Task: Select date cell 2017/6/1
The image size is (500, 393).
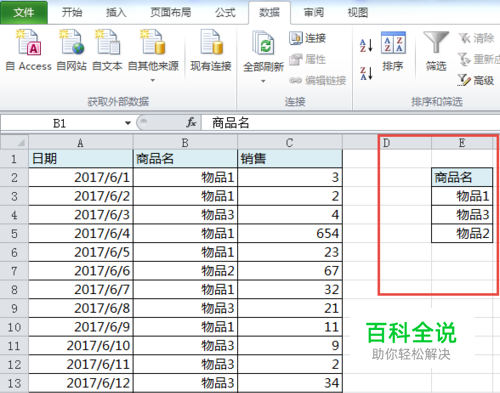Action: (x=81, y=177)
